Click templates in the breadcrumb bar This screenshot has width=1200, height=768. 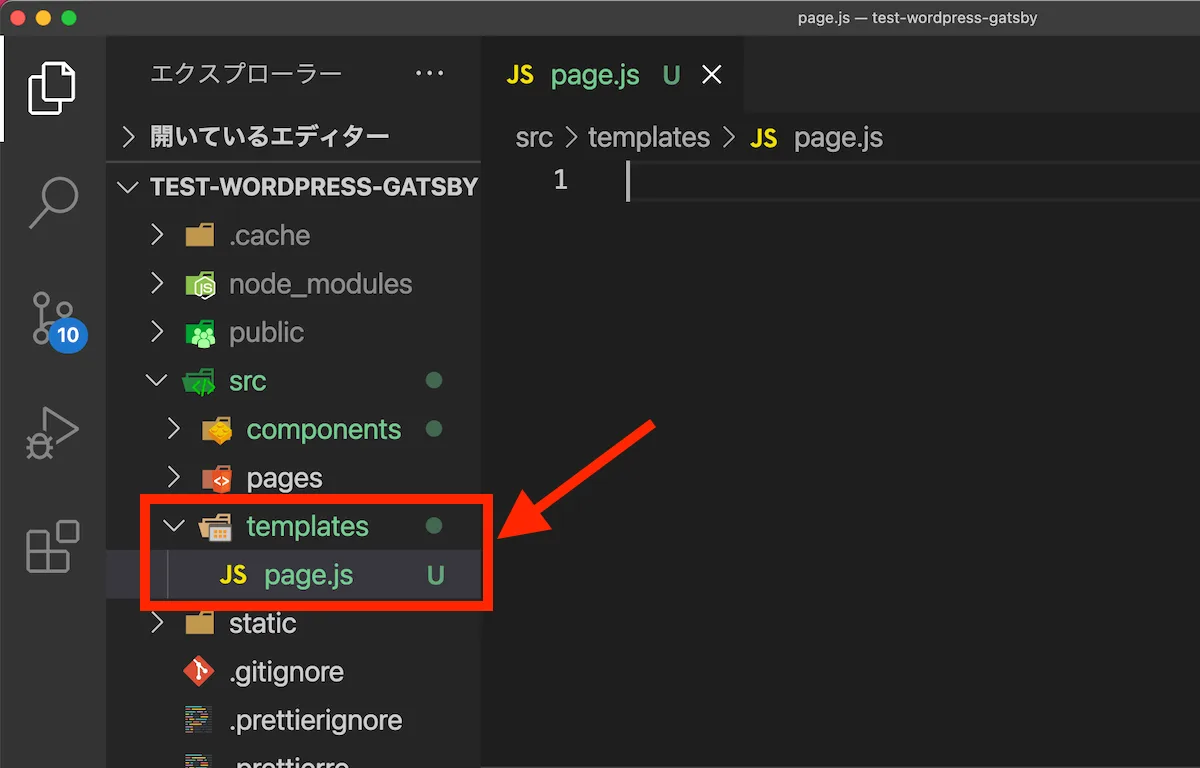click(648, 137)
